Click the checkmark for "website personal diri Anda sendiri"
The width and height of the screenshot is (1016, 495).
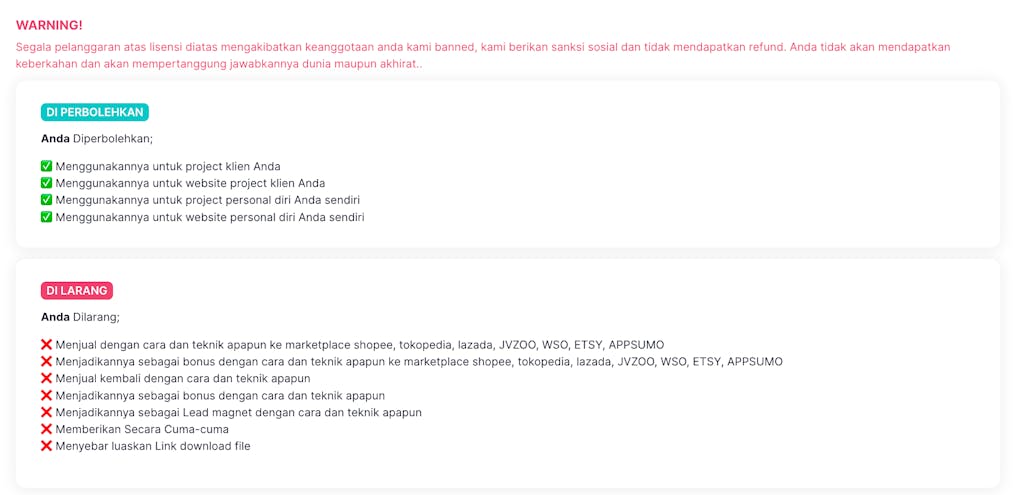46,217
